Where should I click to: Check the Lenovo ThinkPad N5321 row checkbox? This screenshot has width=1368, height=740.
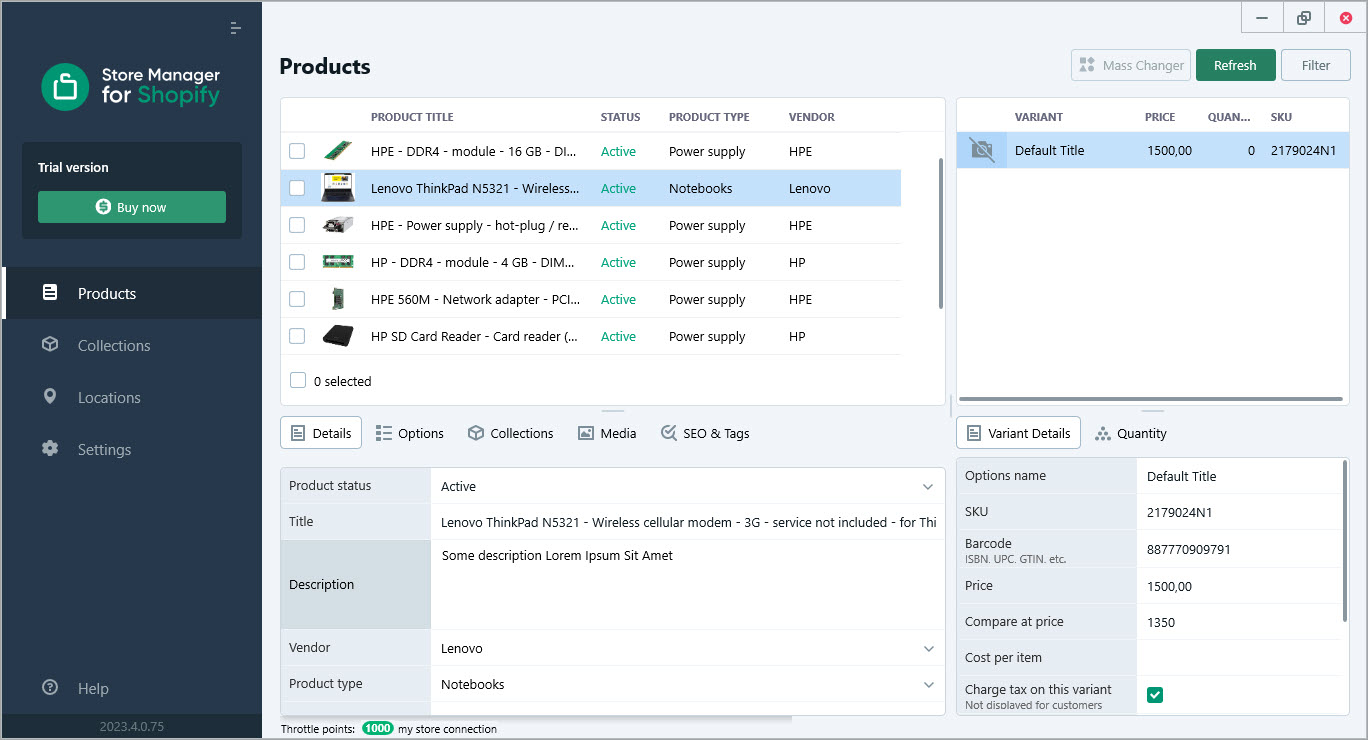click(297, 188)
